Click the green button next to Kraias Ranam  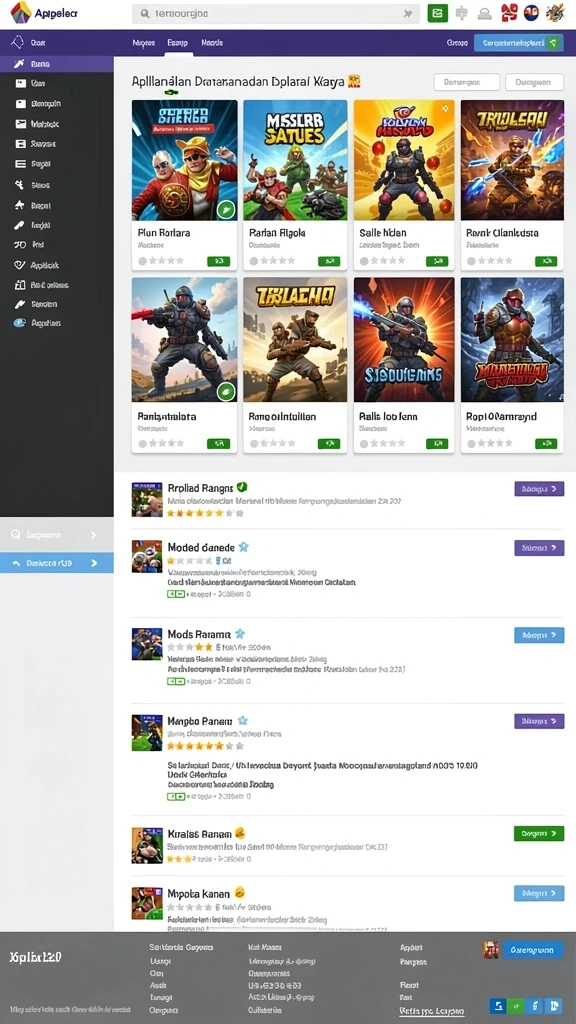pyautogui.click(x=539, y=833)
